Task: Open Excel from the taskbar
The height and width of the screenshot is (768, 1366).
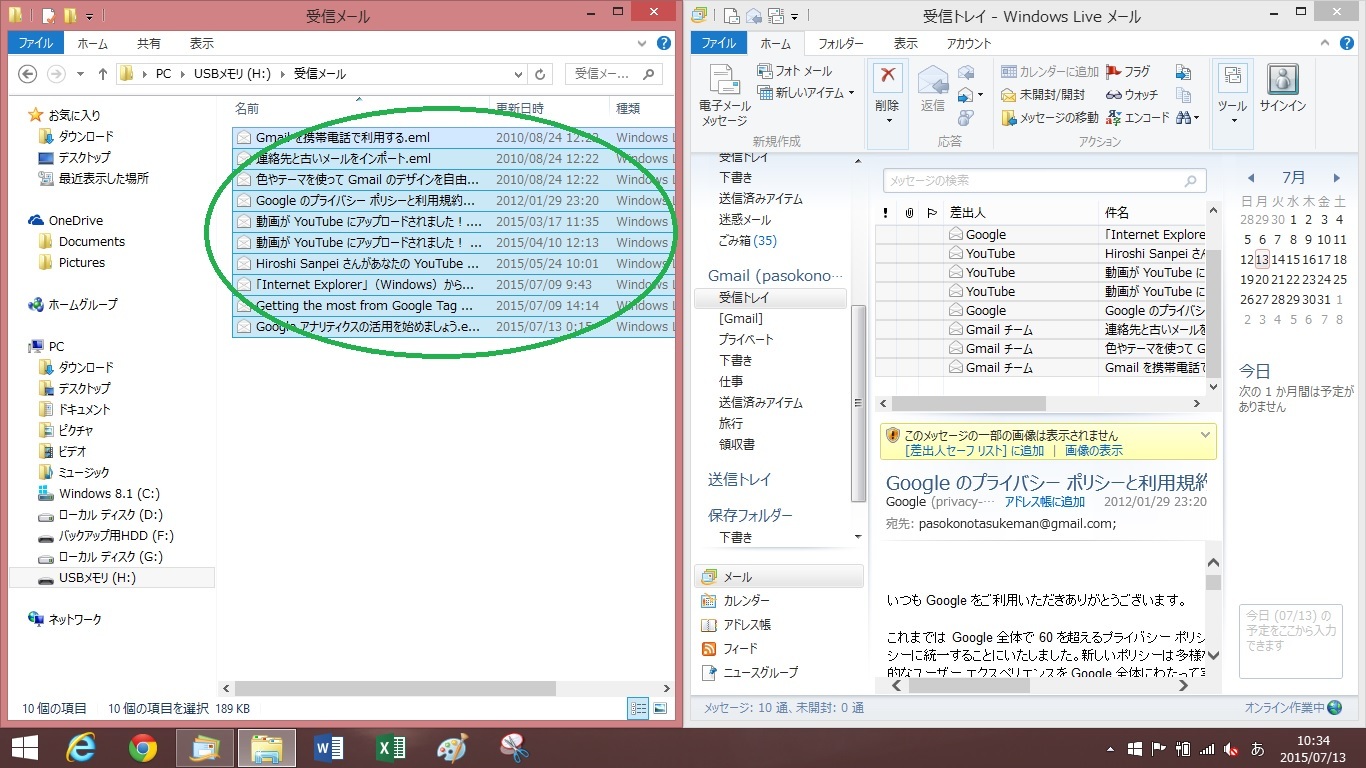Action: (x=390, y=748)
